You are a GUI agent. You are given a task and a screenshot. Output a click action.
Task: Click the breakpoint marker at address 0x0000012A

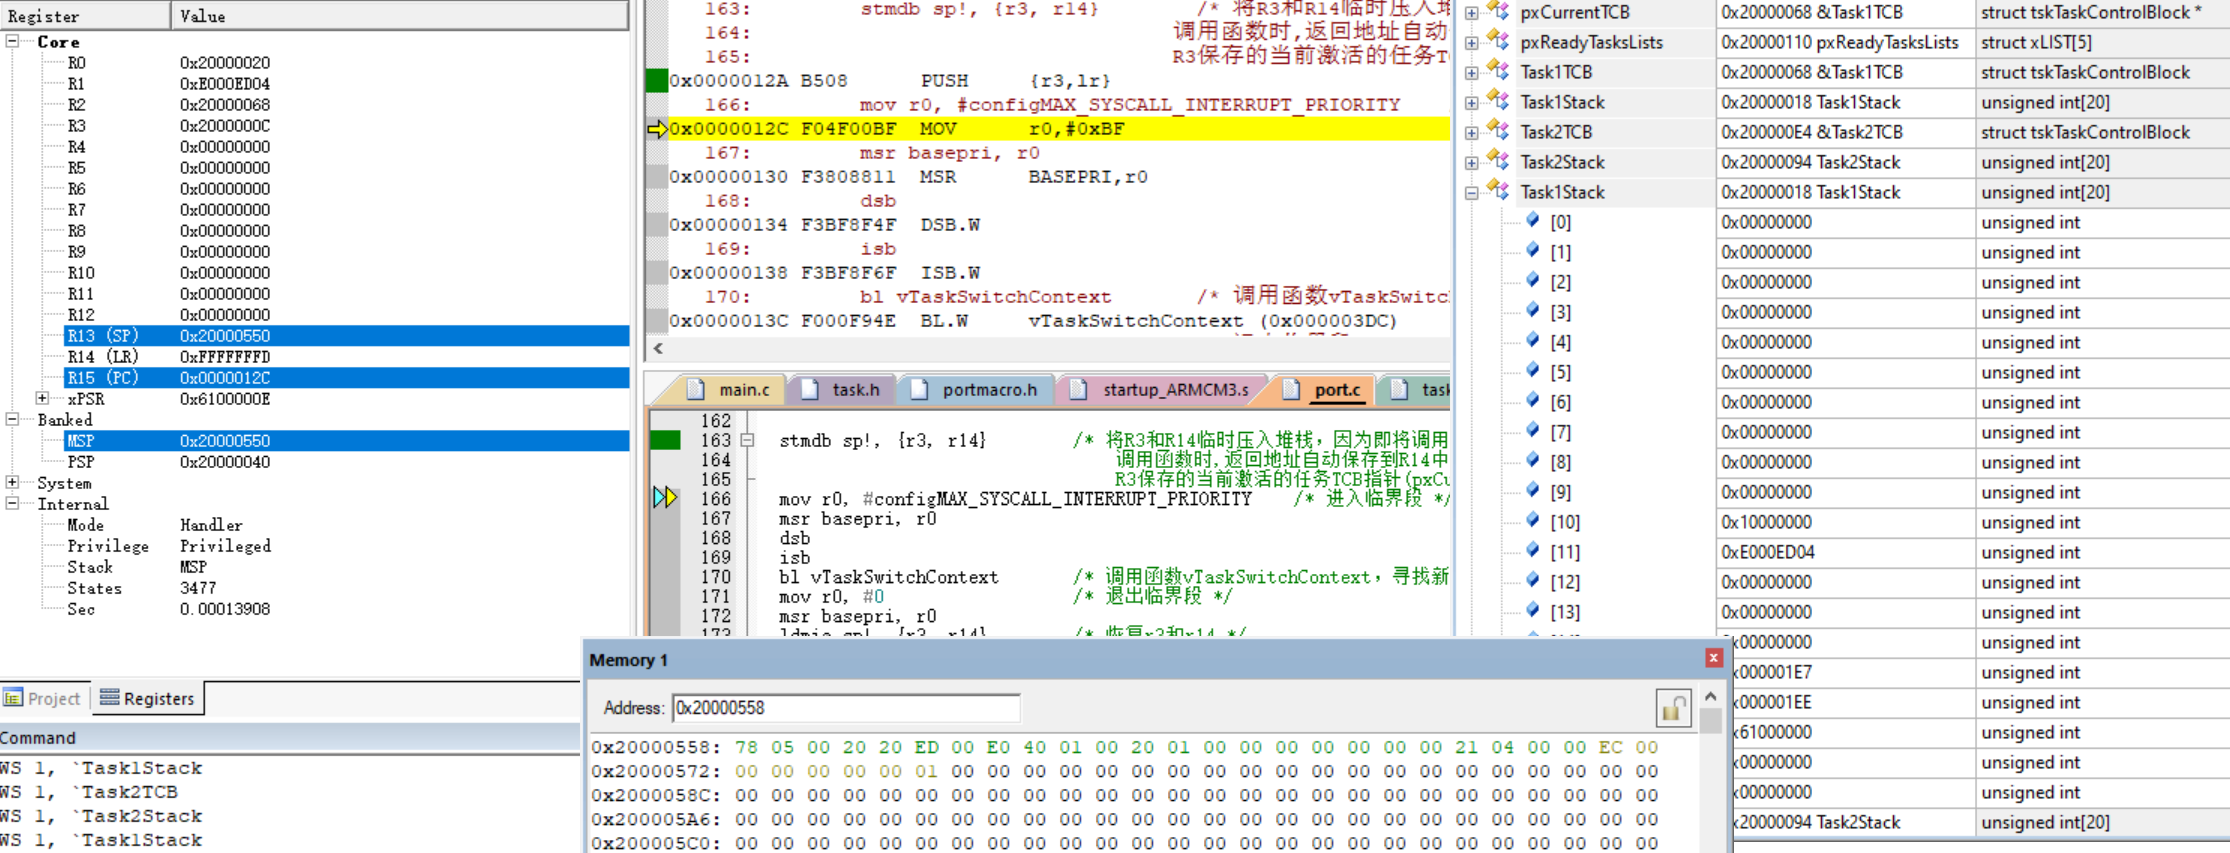click(656, 80)
